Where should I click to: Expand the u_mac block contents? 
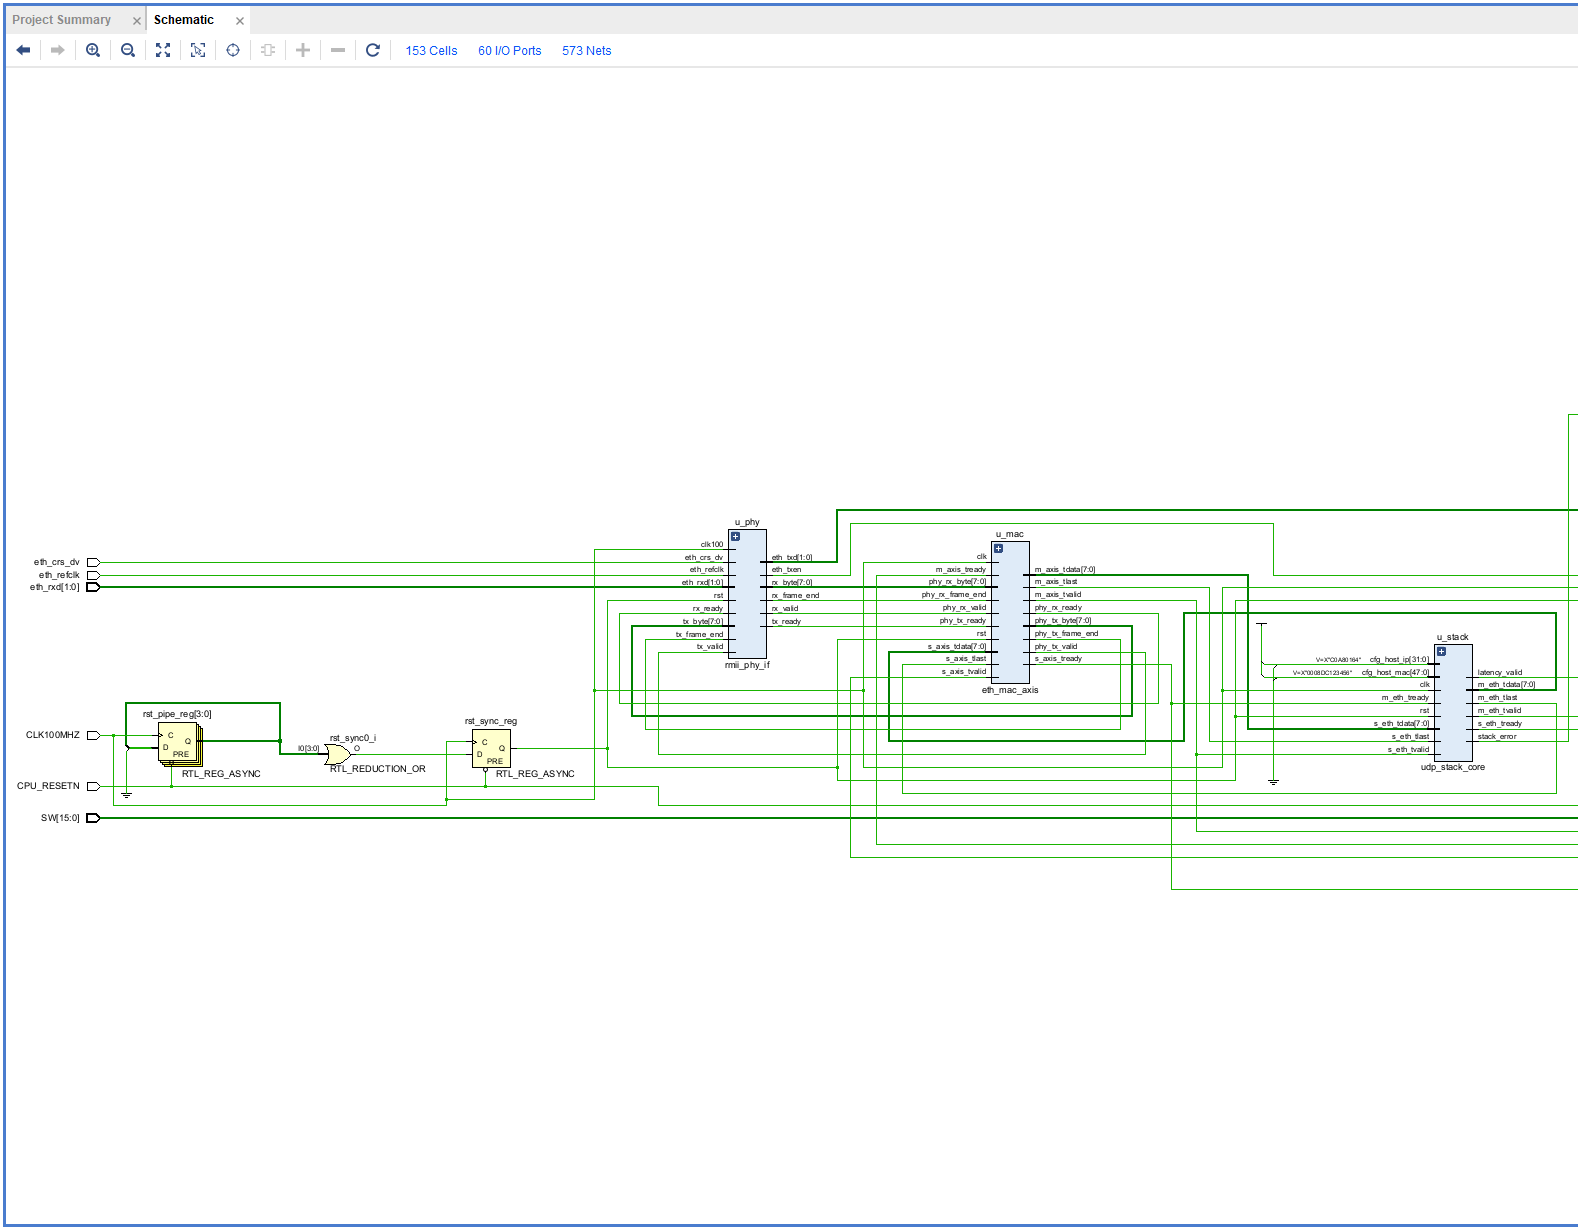click(998, 548)
